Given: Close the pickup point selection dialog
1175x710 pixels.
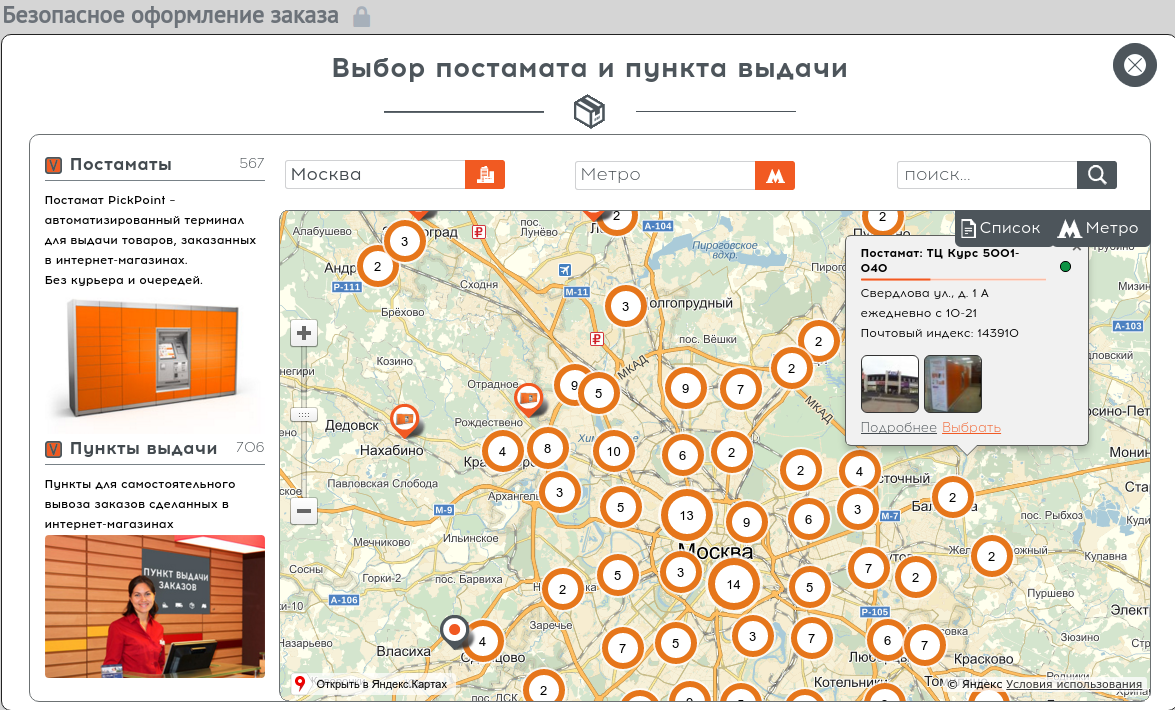Looking at the screenshot, I should (1134, 66).
